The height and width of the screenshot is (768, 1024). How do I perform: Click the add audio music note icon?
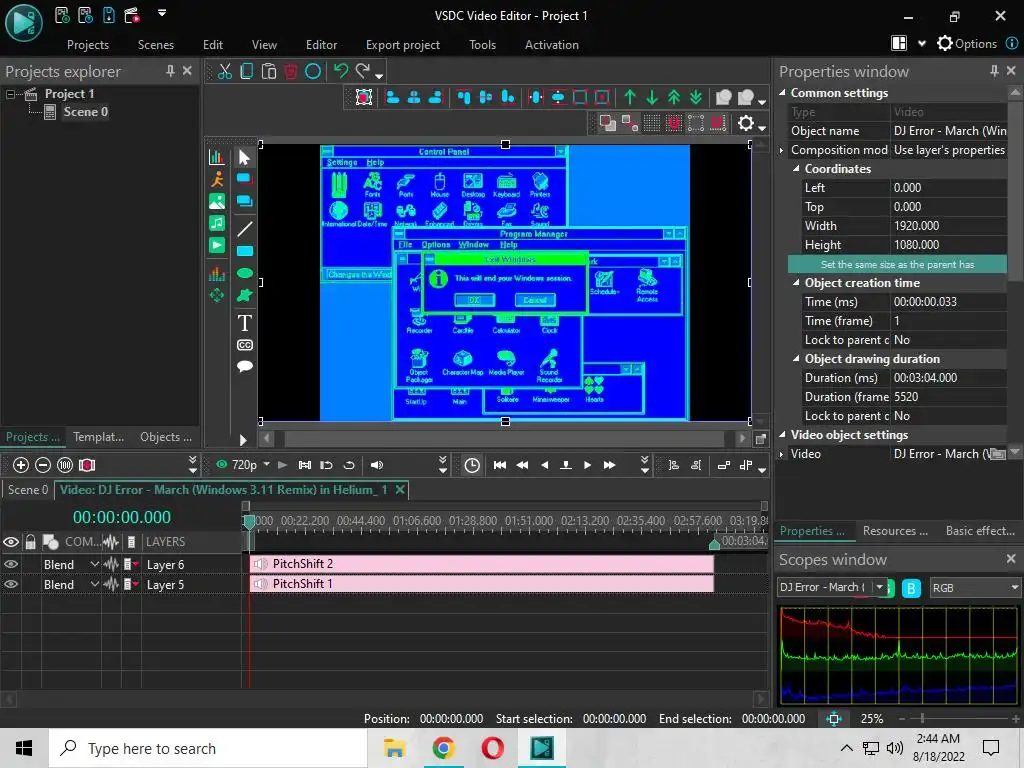pos(217,223)
